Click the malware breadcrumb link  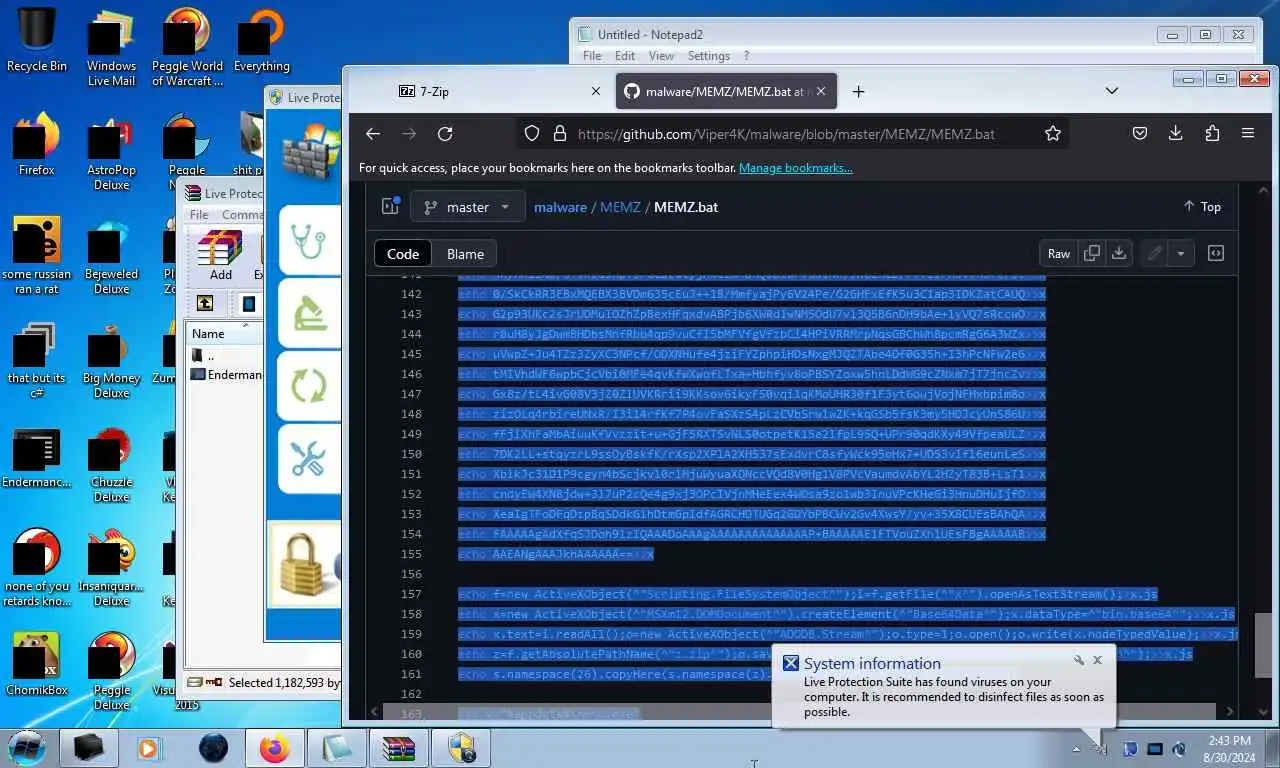[560, 207]
